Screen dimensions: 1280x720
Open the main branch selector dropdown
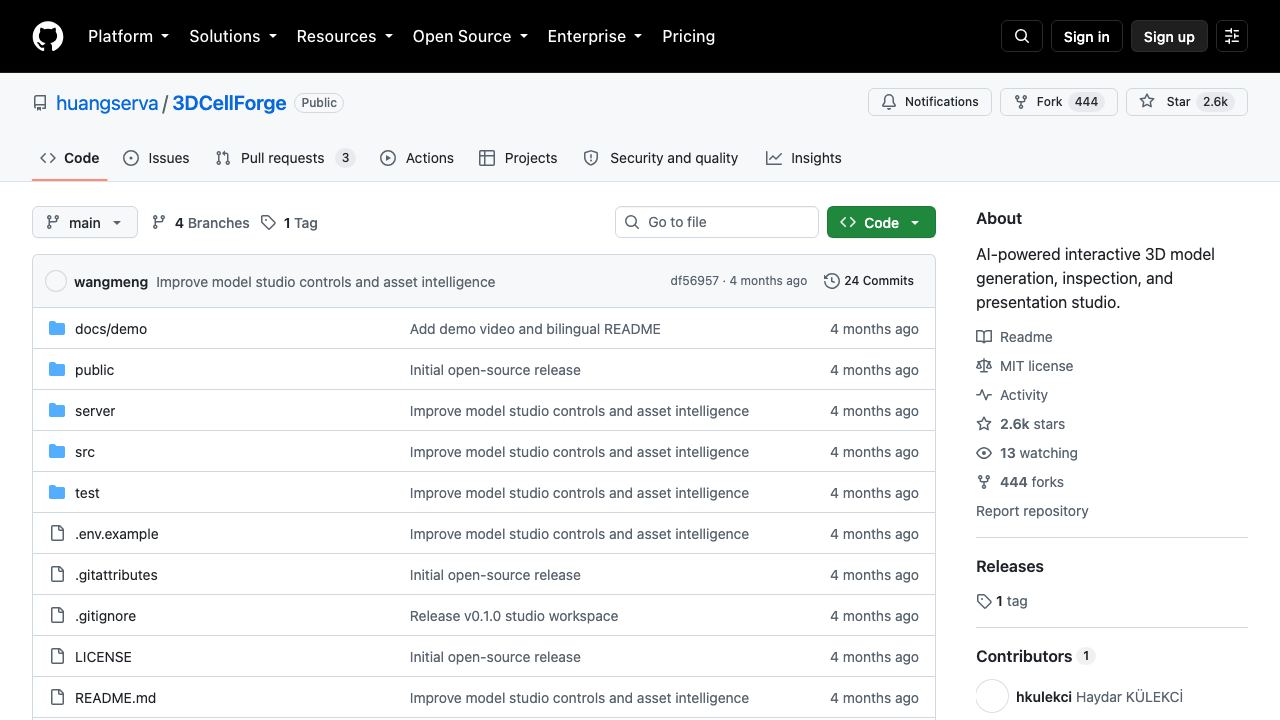point(85,222)
